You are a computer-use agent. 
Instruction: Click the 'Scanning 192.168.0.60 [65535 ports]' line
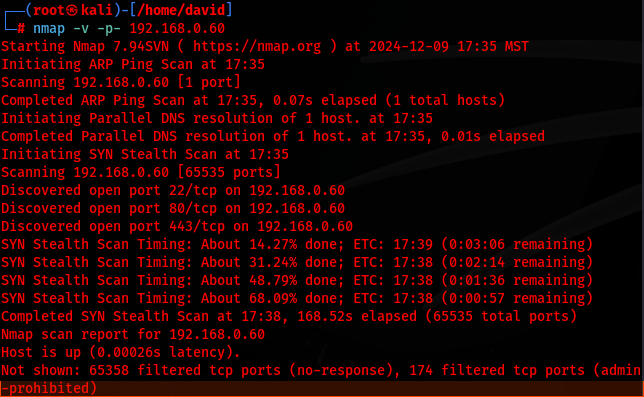(141, 172)
